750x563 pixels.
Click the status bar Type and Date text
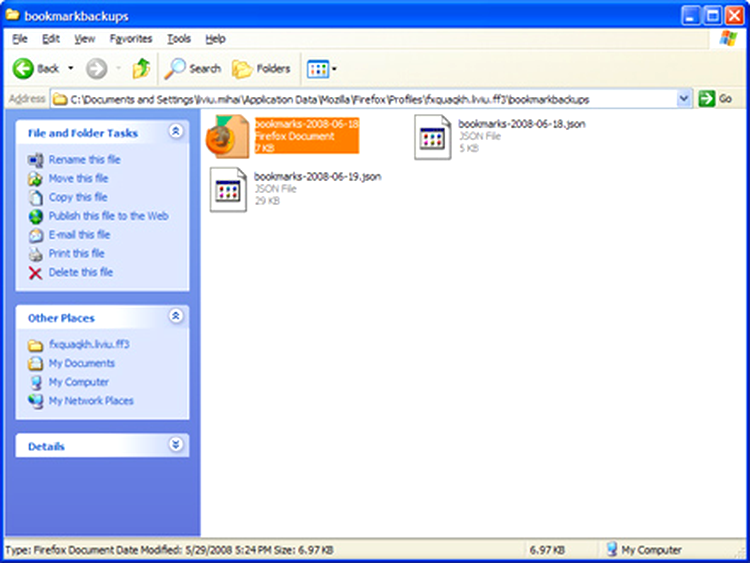tap(169, 550)
